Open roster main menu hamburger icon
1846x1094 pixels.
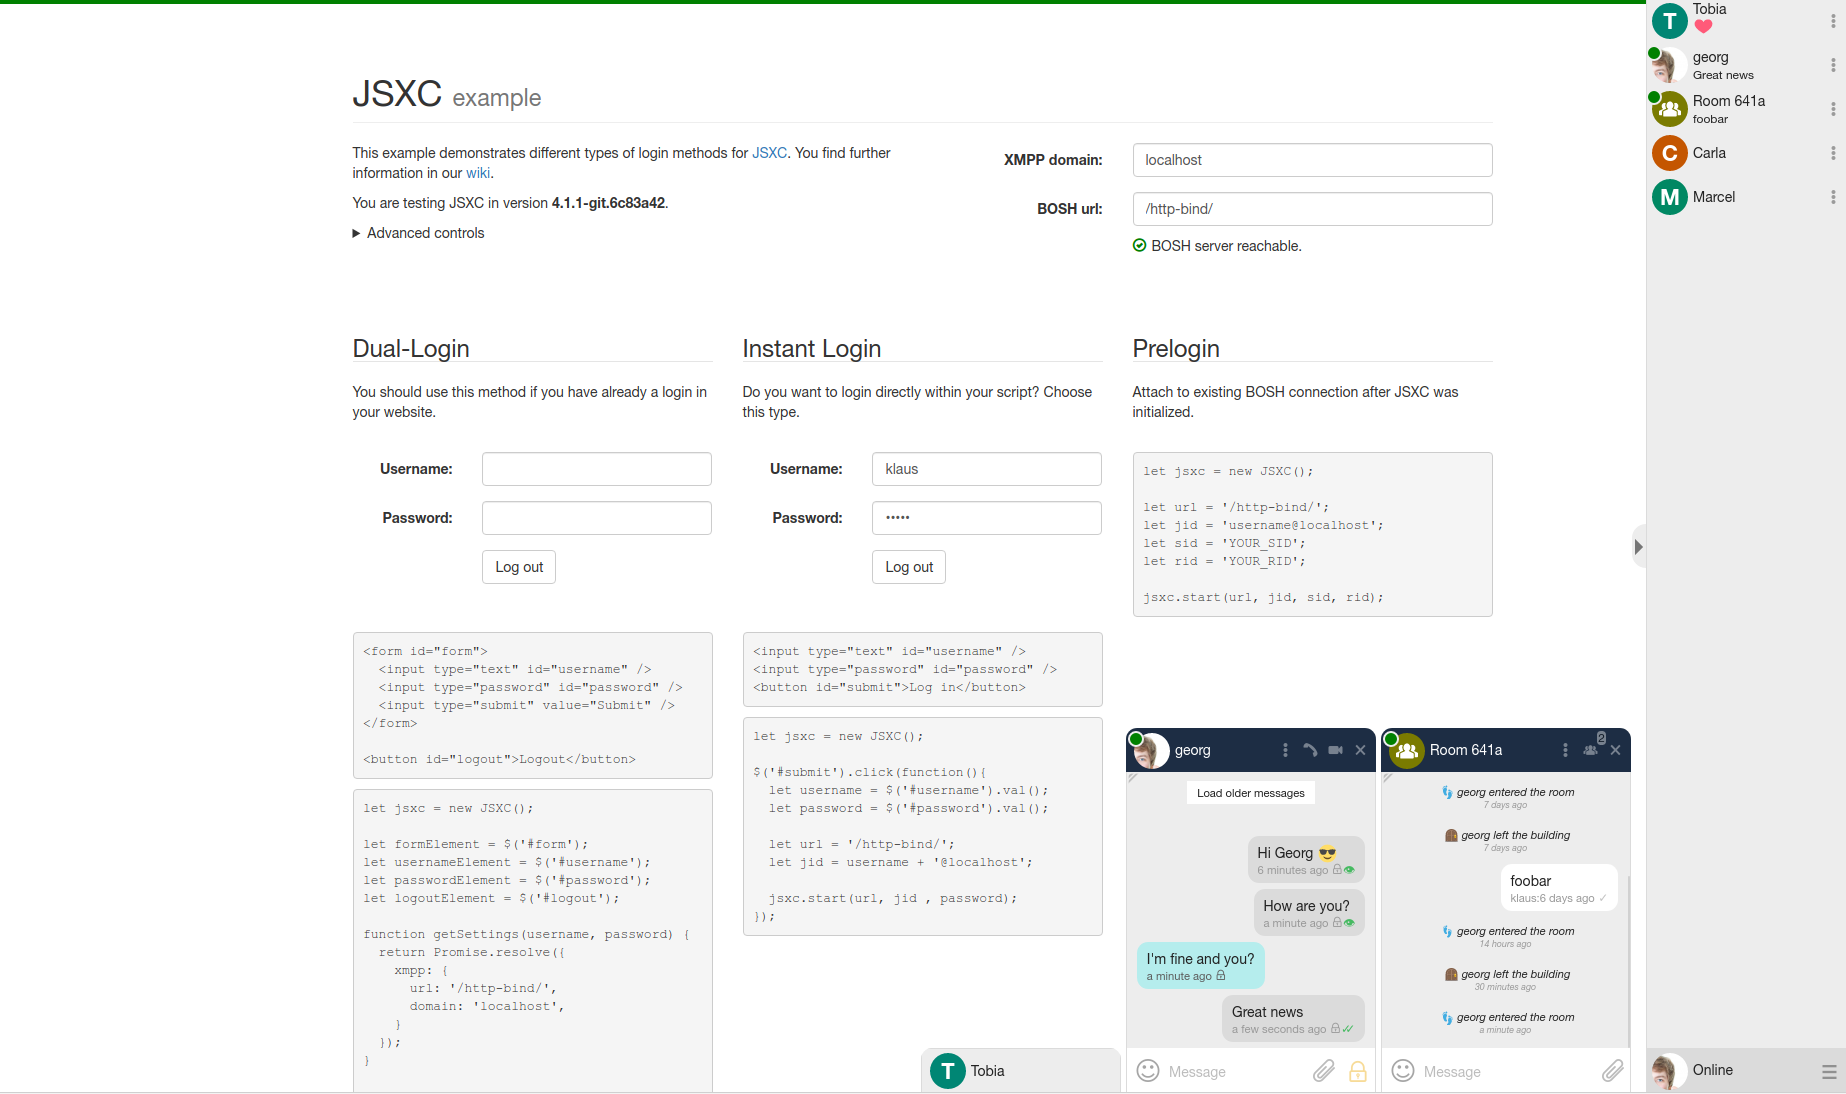1829,1071
